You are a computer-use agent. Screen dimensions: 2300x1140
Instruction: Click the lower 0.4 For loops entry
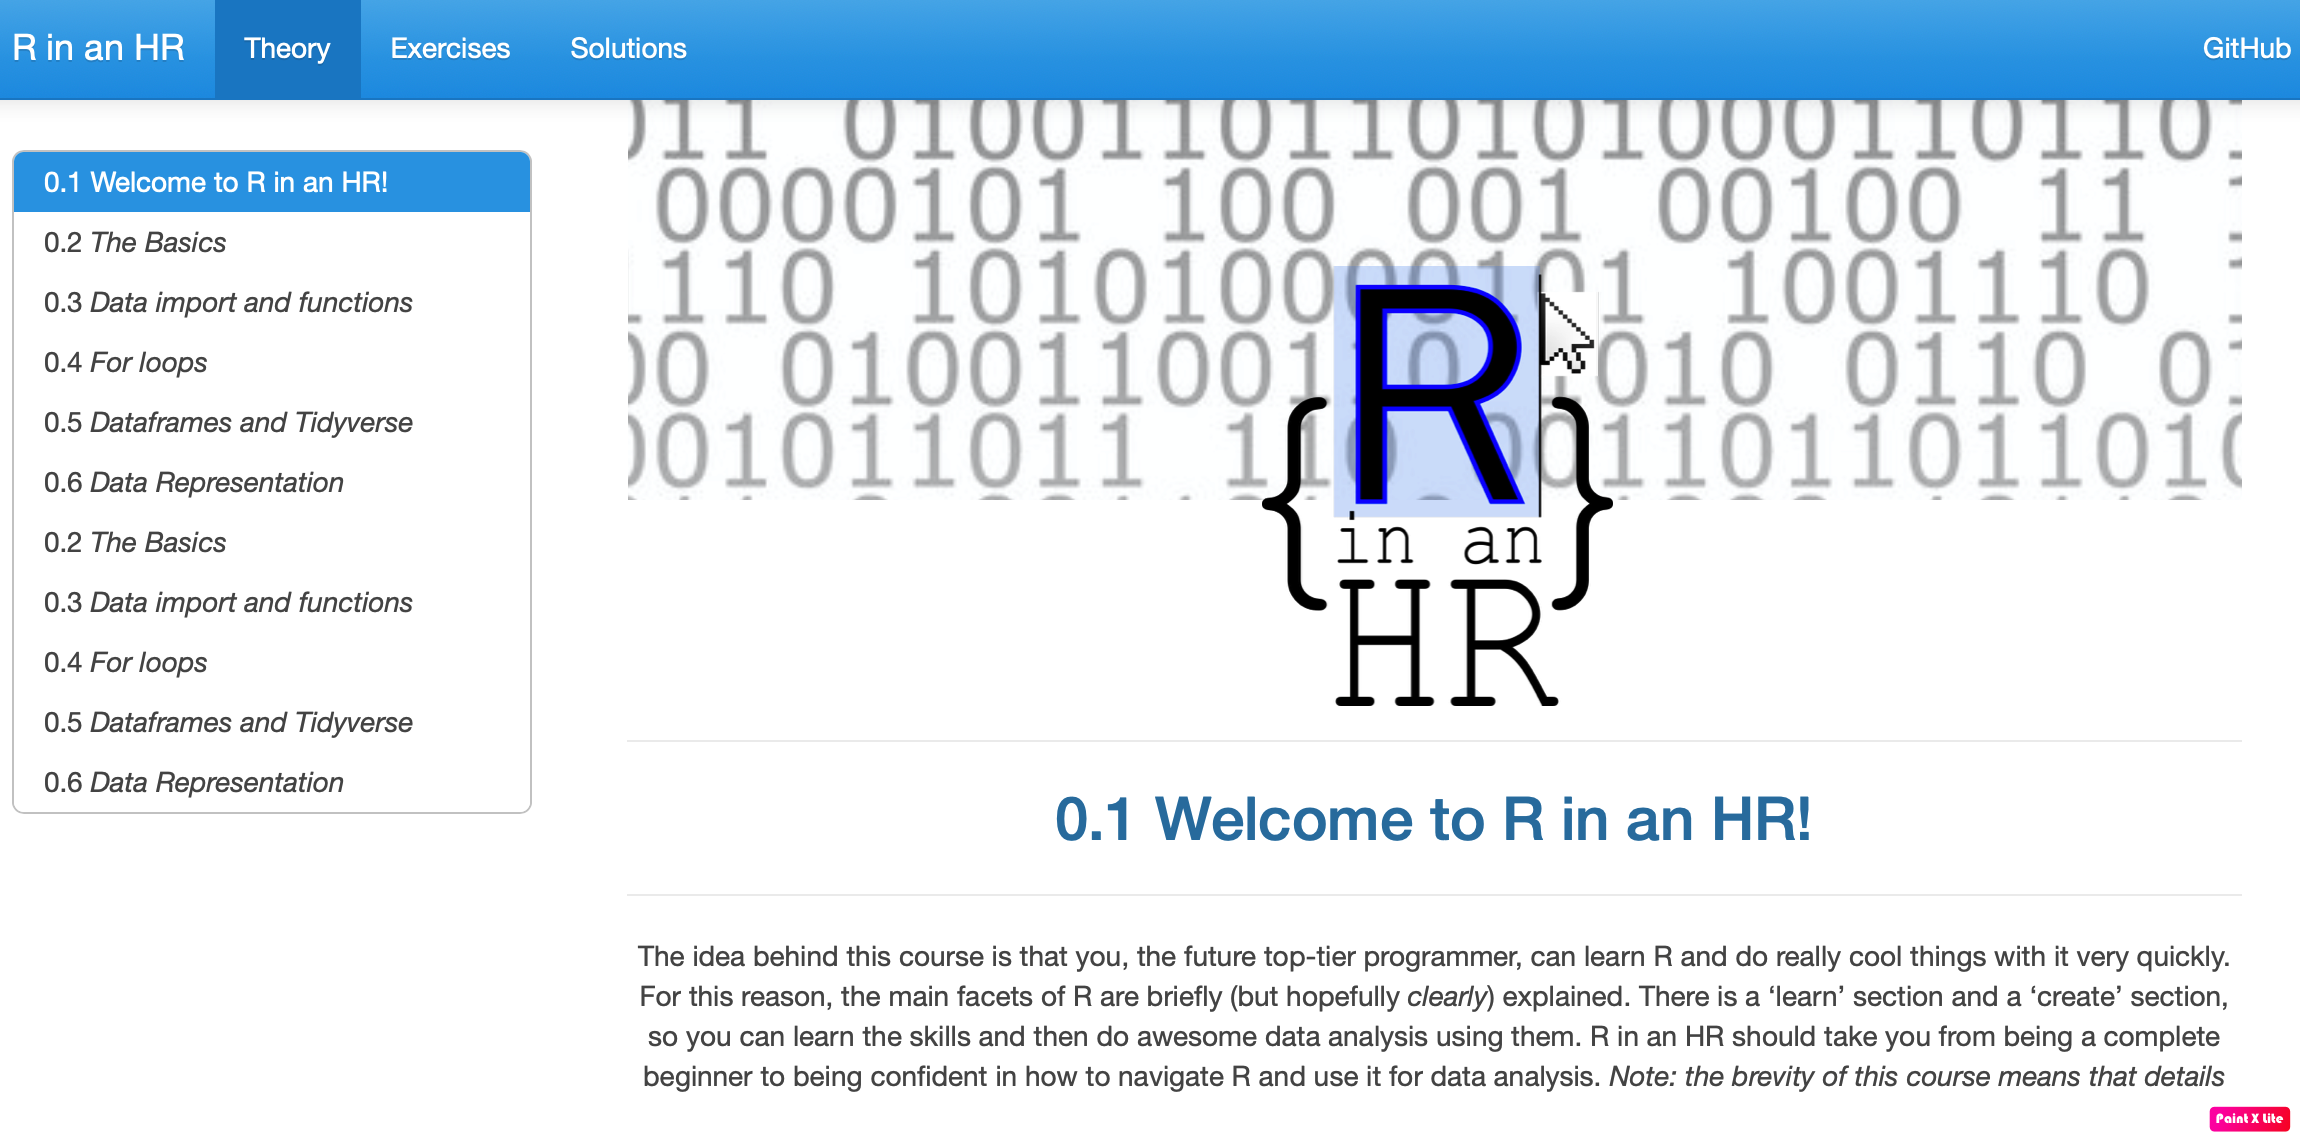(125, 662)
